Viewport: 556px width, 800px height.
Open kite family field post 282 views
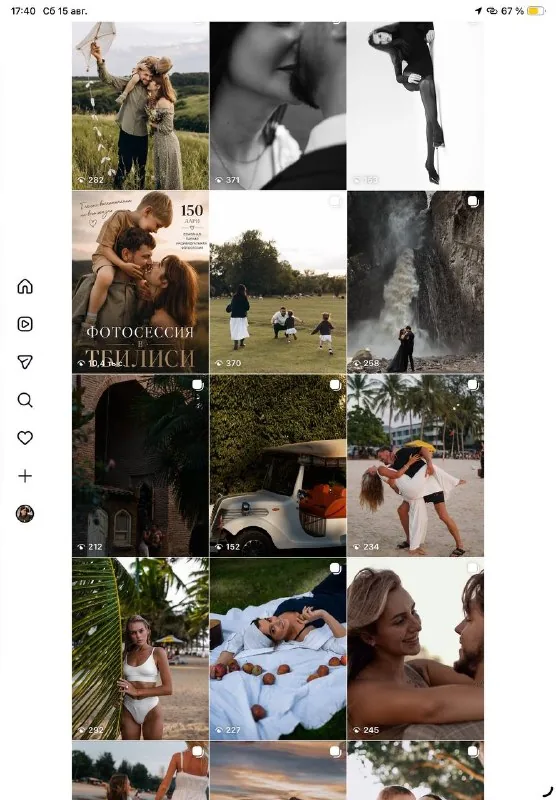(x=140, y=106)
